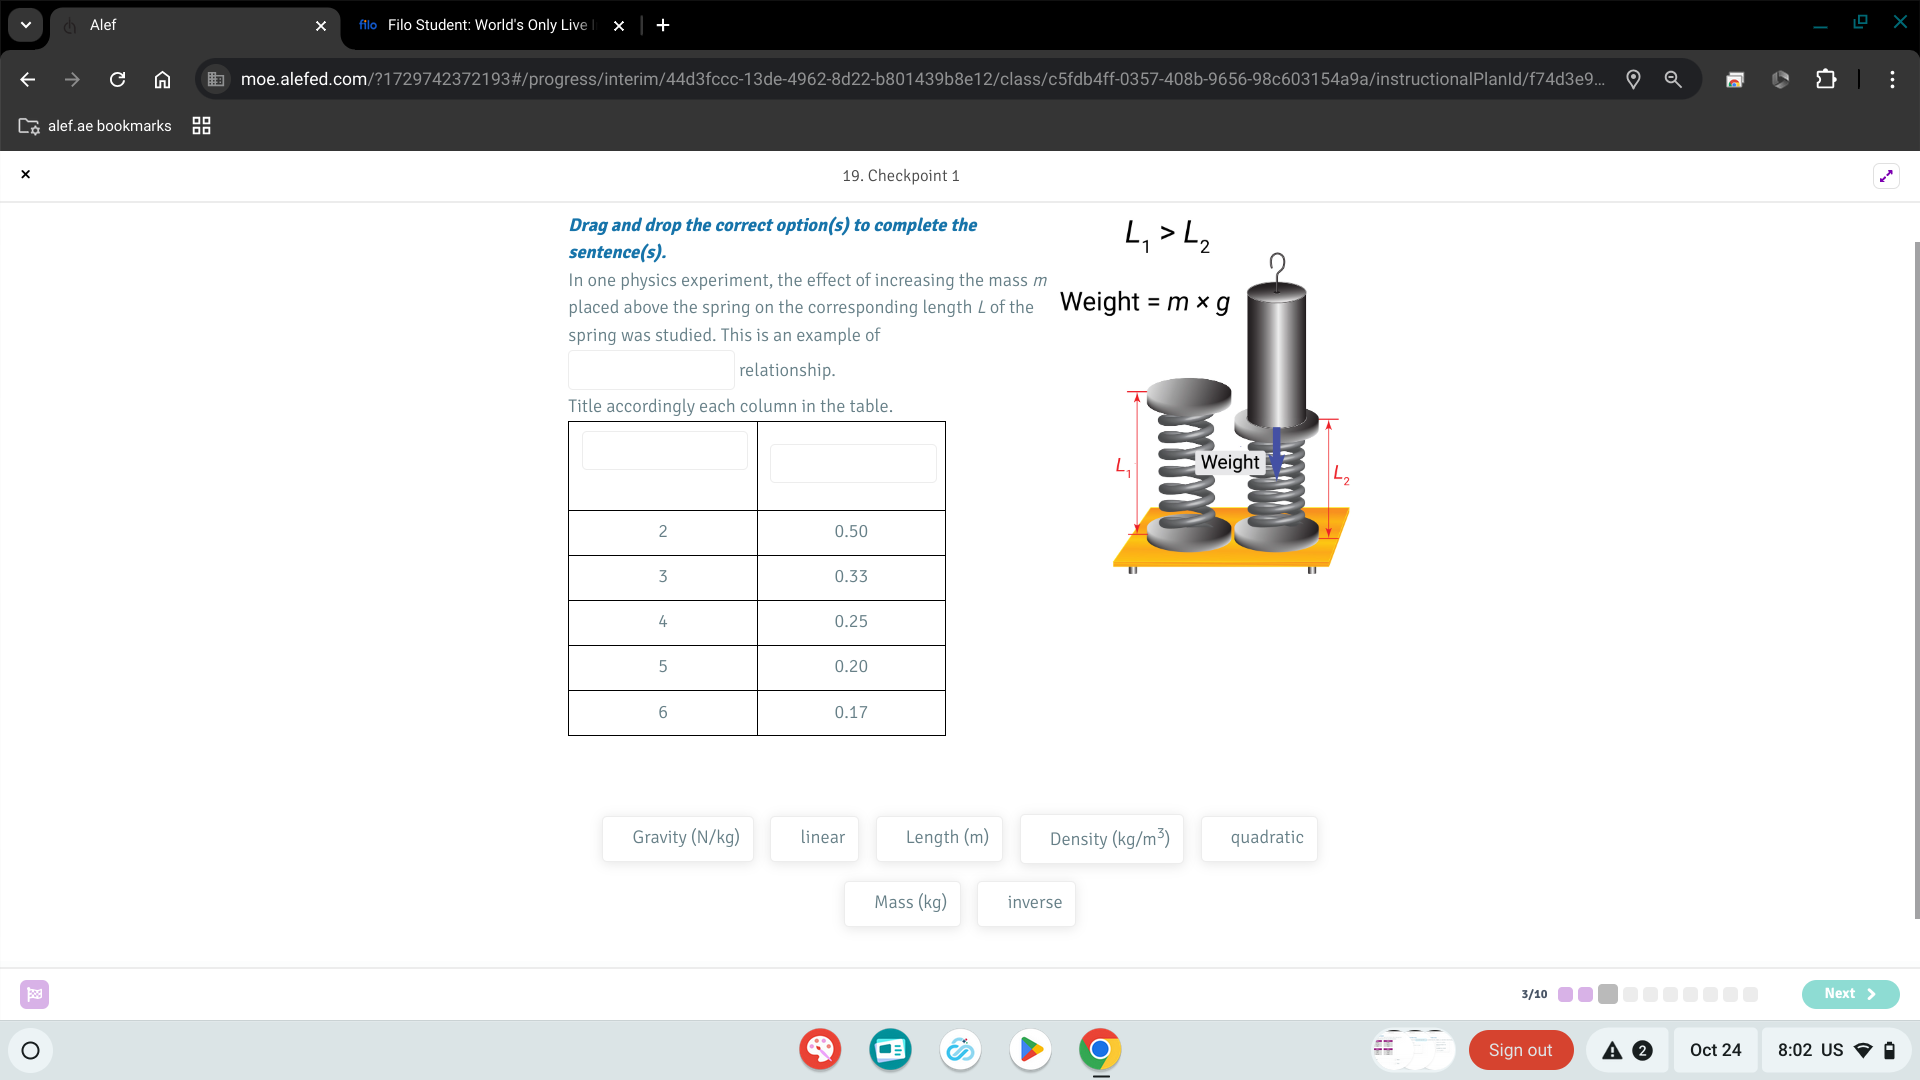1920x1080 pixels.
Task: Click the flag icon at bottom left
Action: tap(34, 994)
